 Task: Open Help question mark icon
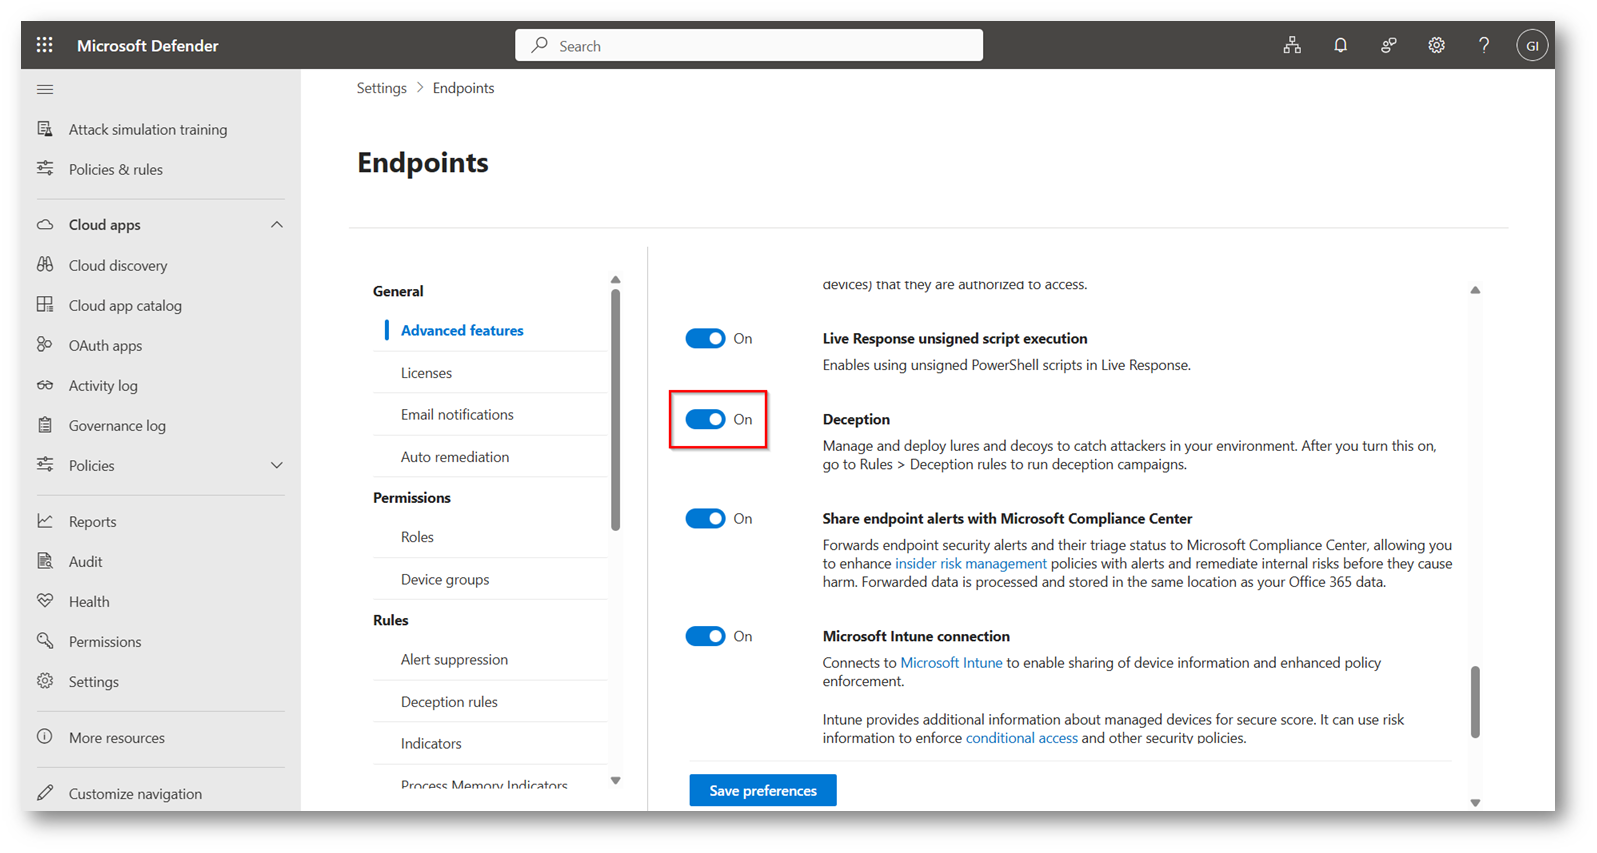[x=1484, y=45]
